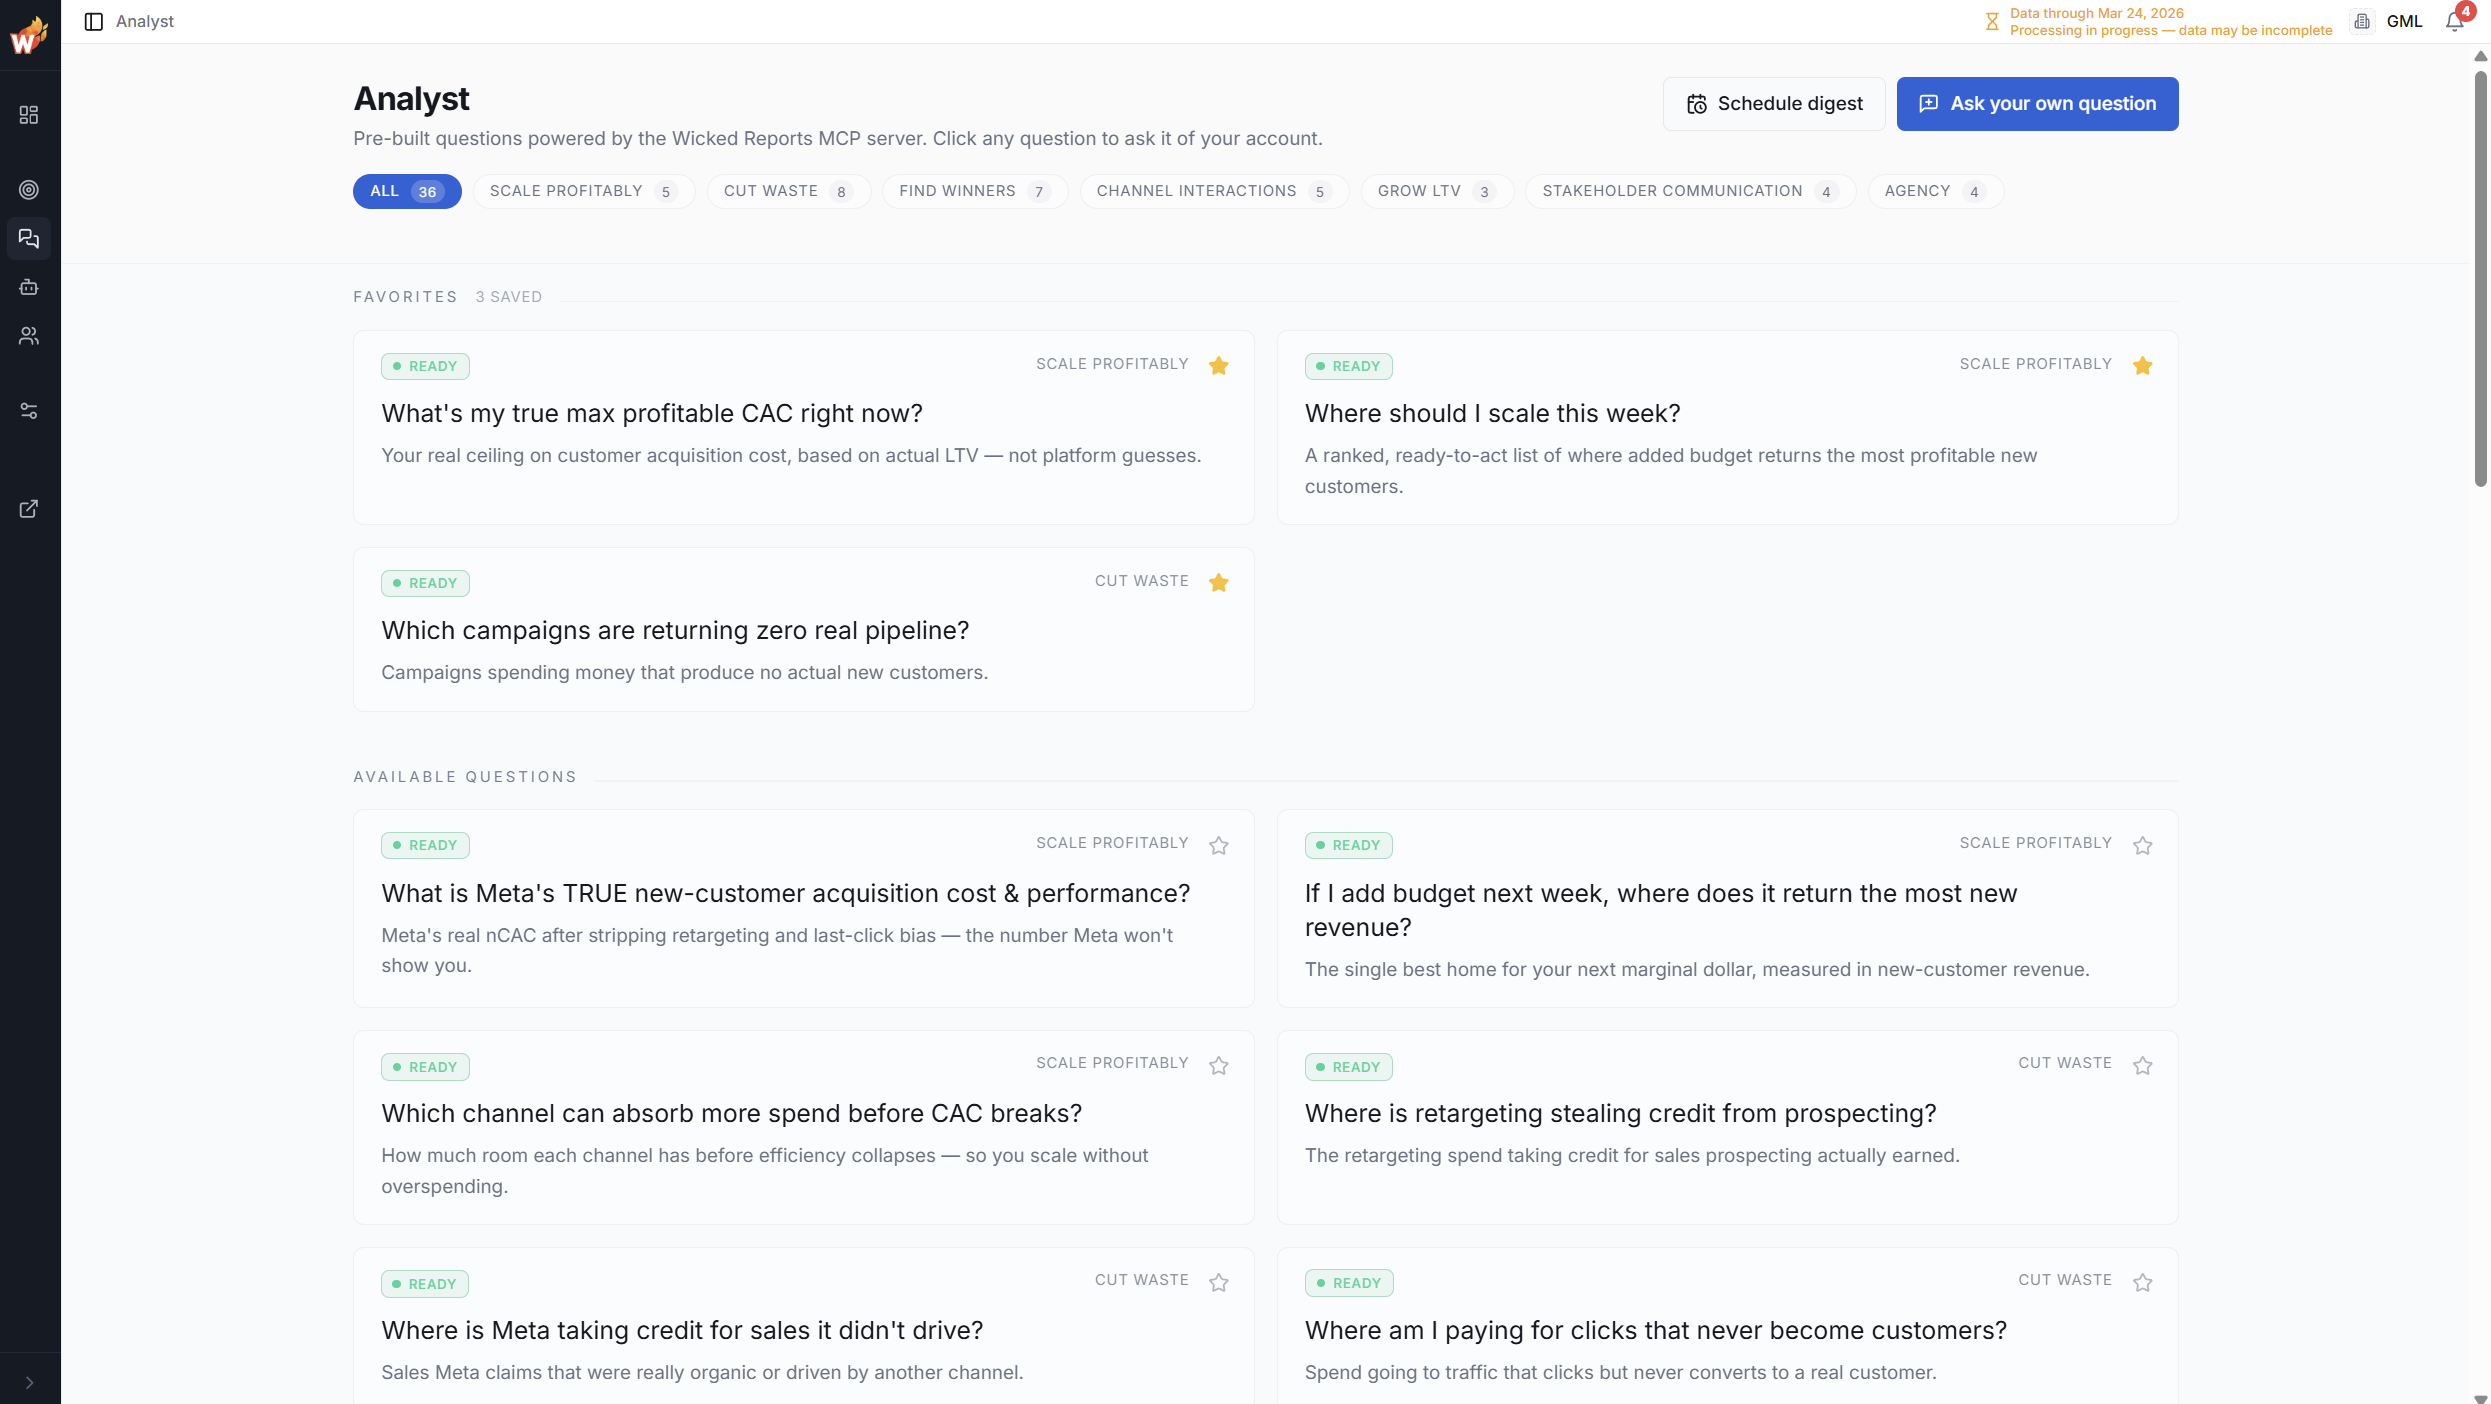This screenshot has width=2491, height=1404.
Task: Ask 'Where is Meta taking credit for sales'
Action: tap(803, 1326)
